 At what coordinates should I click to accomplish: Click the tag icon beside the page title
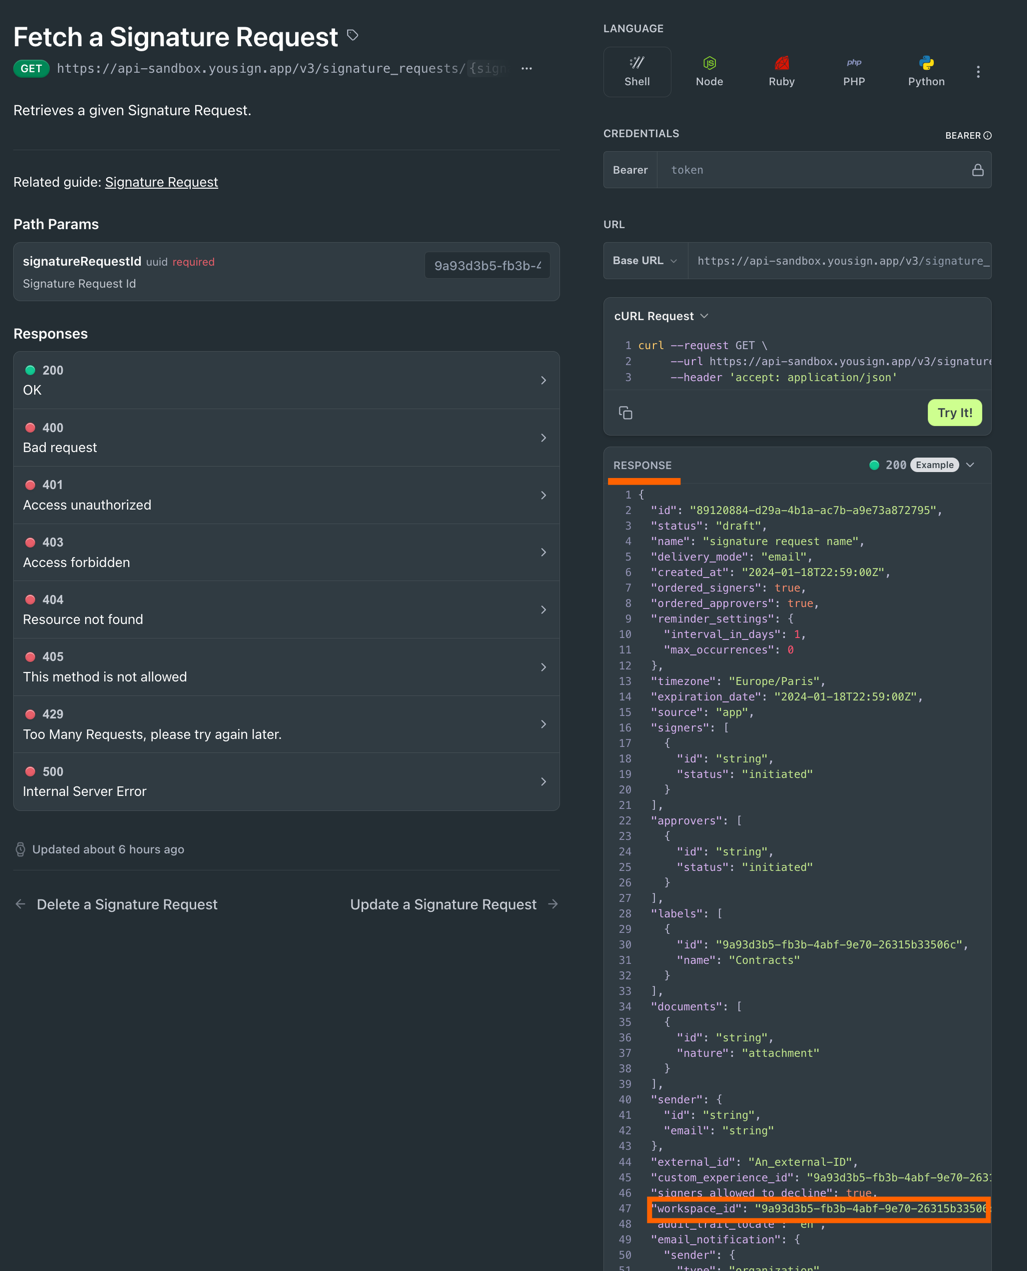coord(353,35)
